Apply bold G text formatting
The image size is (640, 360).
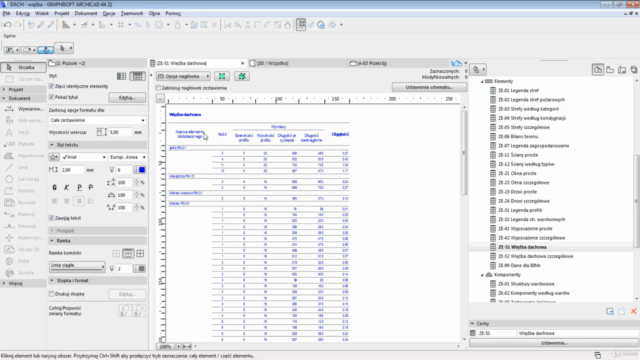coord(55,187)
